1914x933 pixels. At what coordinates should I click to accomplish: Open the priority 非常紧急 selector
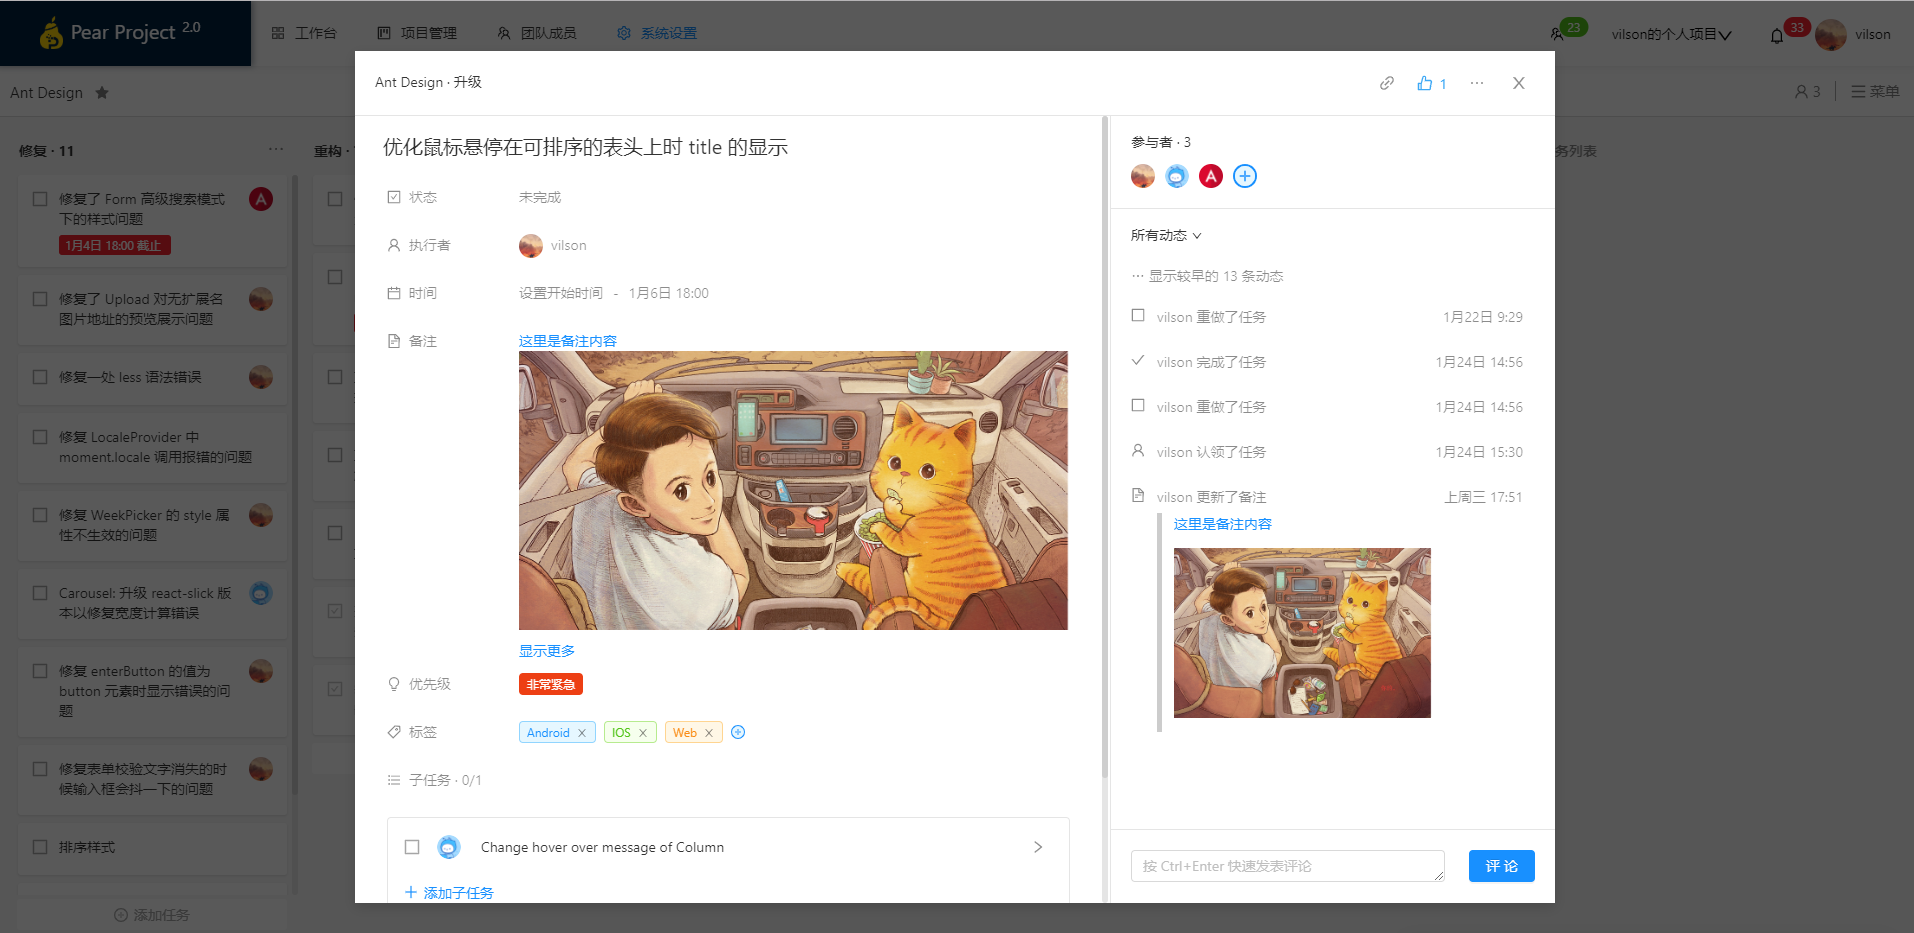(x=551, y=684)
